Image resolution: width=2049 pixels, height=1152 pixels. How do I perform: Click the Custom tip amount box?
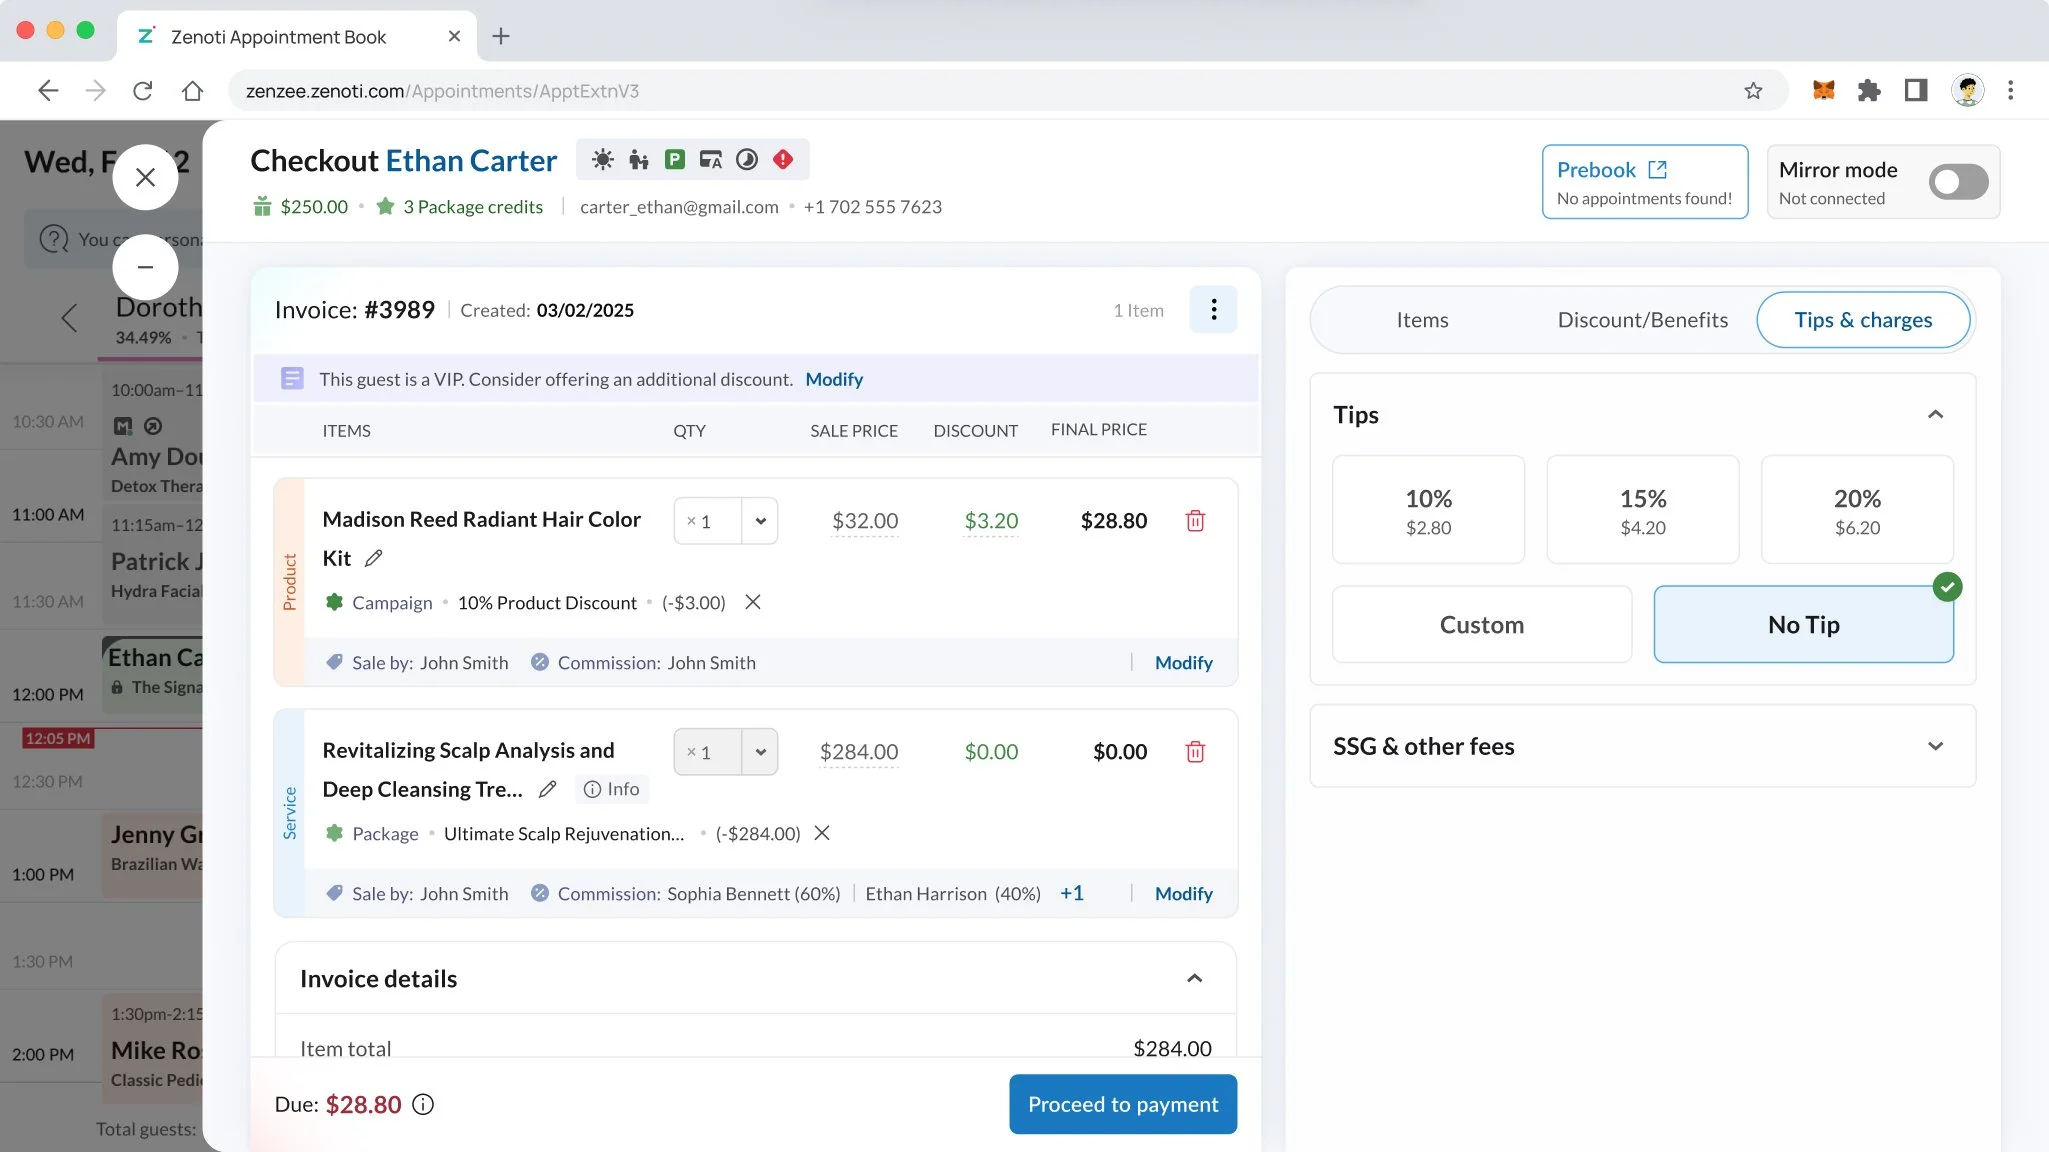(1481, 625)
